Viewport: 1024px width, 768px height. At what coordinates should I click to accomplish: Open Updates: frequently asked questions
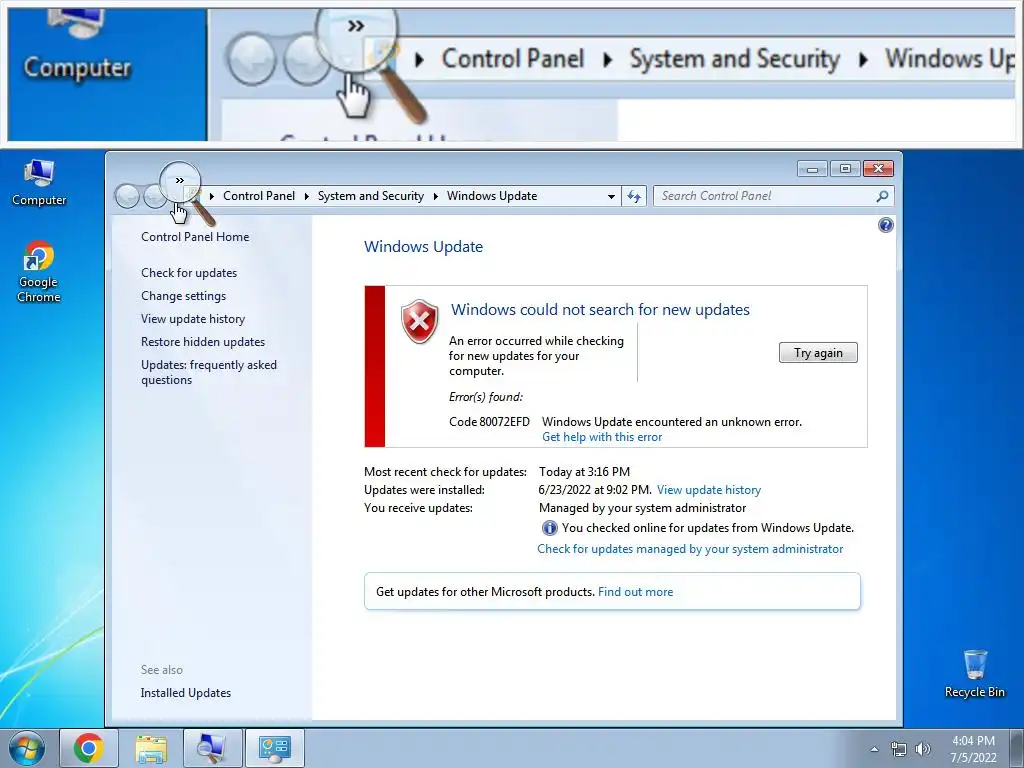(x=209, y=372)
